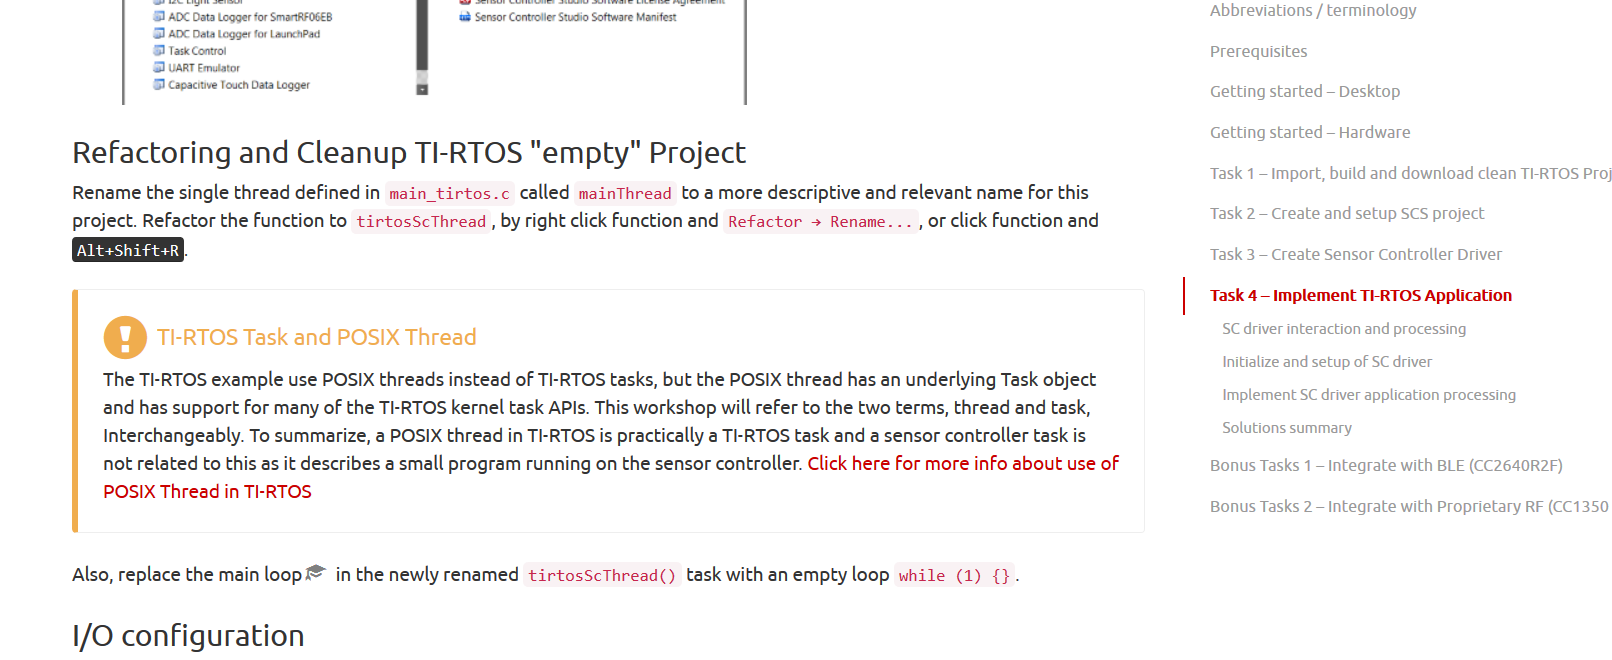Go to Implement SC driver application processing
This screenshot has width=1612, height=660.
pos(1369,394)
